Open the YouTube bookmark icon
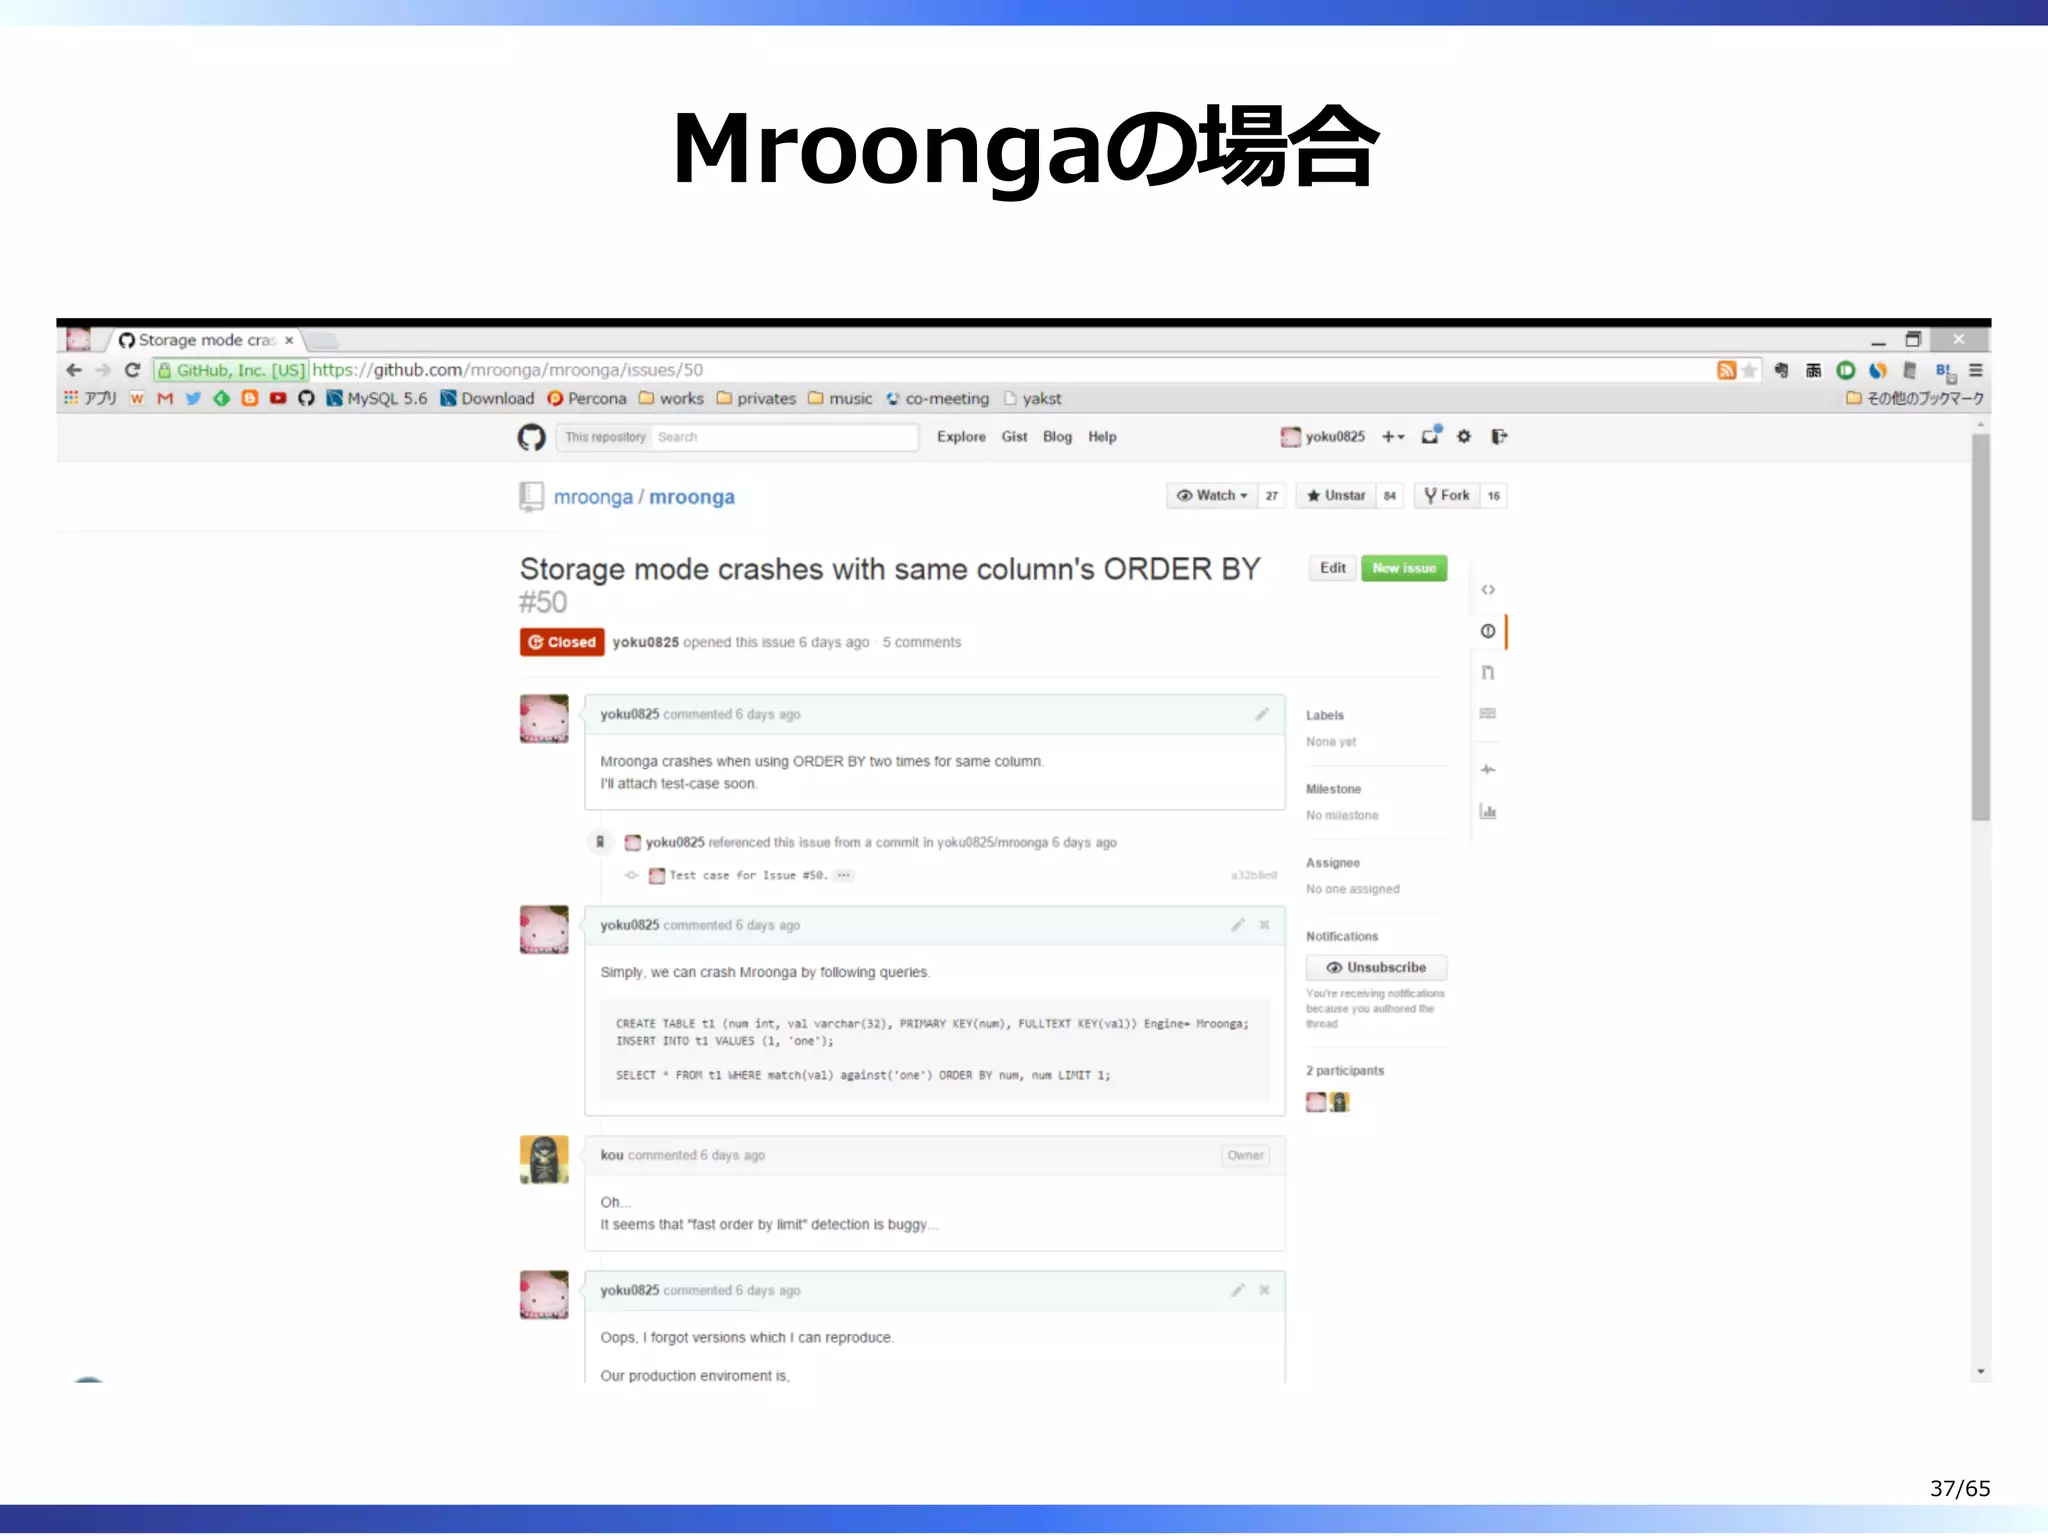The height and width of the screenshot is (1536, 2048). pyautogui.click(x=278, y=398)
